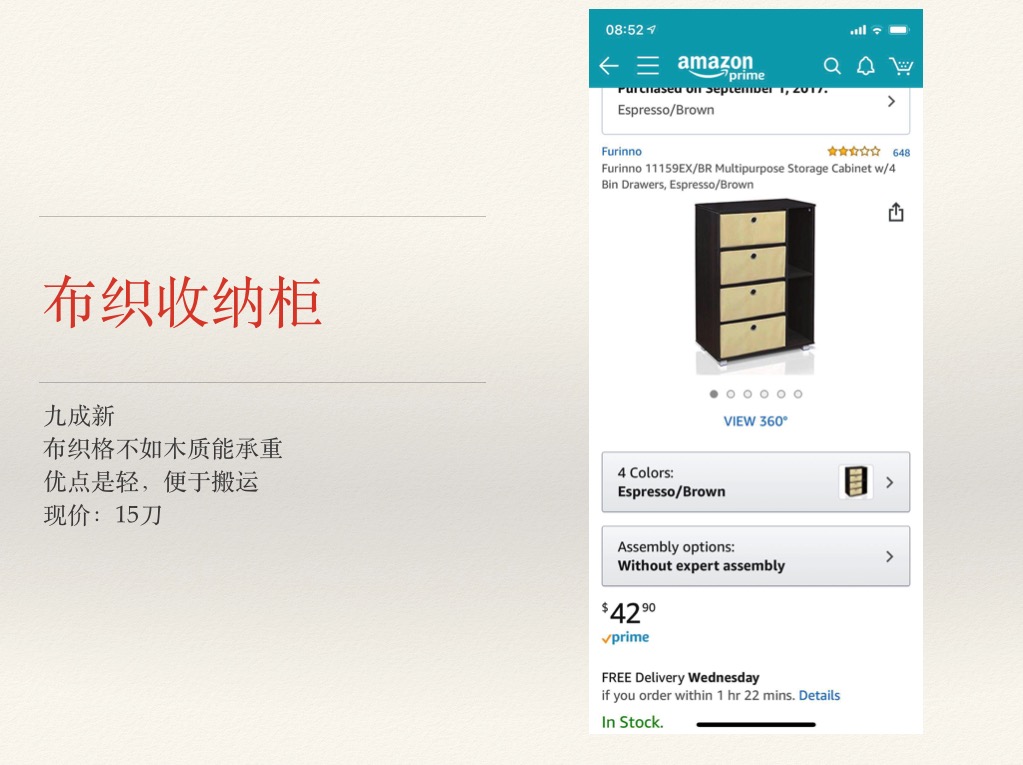This screenshot has width=1023, height=765.
Task: Select the second image carousel dot
Action: point(731,394)
